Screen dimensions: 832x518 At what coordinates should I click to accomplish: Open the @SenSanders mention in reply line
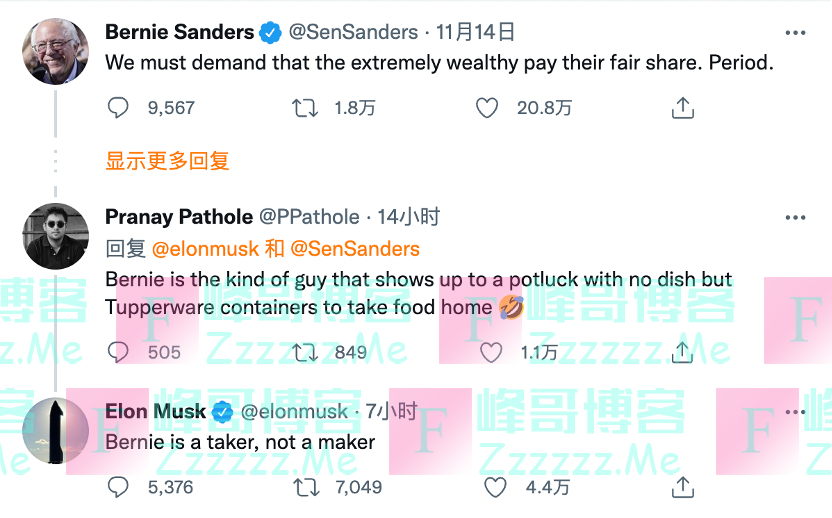point(355,249)
